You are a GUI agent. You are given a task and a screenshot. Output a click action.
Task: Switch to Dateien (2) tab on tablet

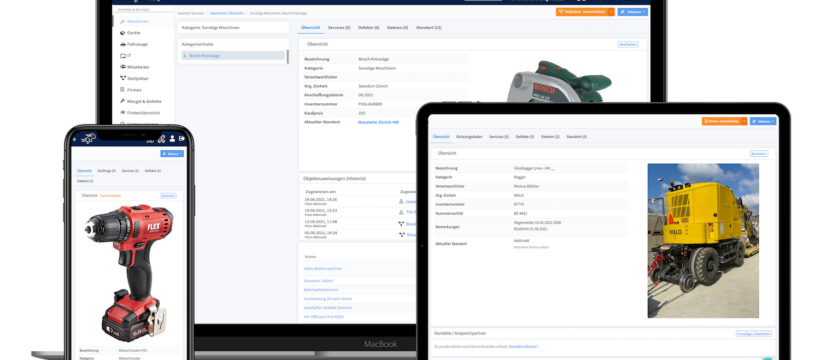[x=550, y=137]
